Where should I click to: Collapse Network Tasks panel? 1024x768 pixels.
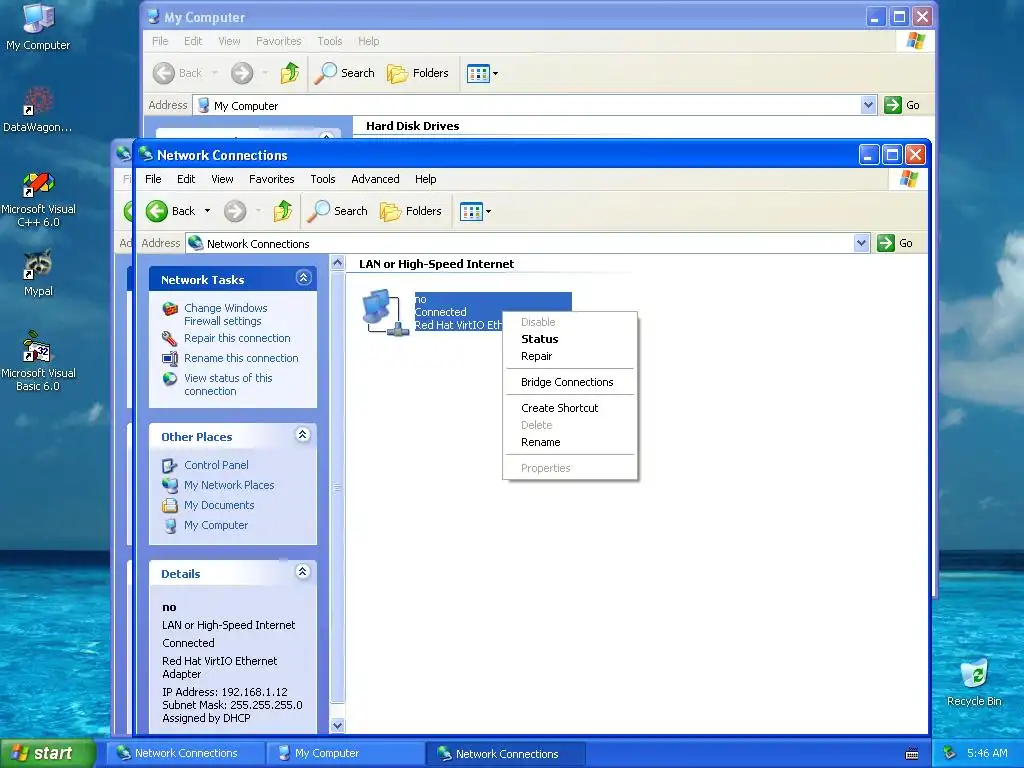303,278
